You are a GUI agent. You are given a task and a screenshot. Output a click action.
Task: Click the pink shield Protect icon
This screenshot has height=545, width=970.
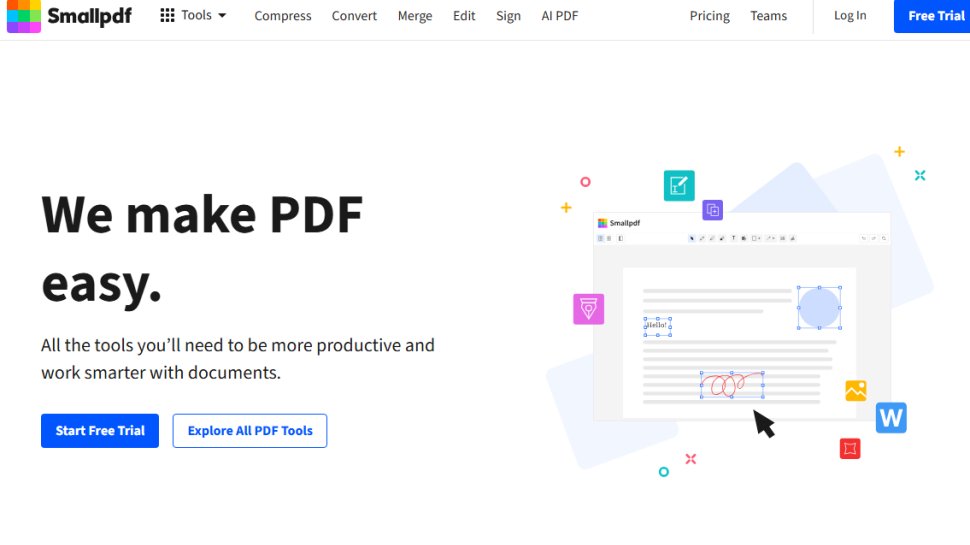(588, 309)
